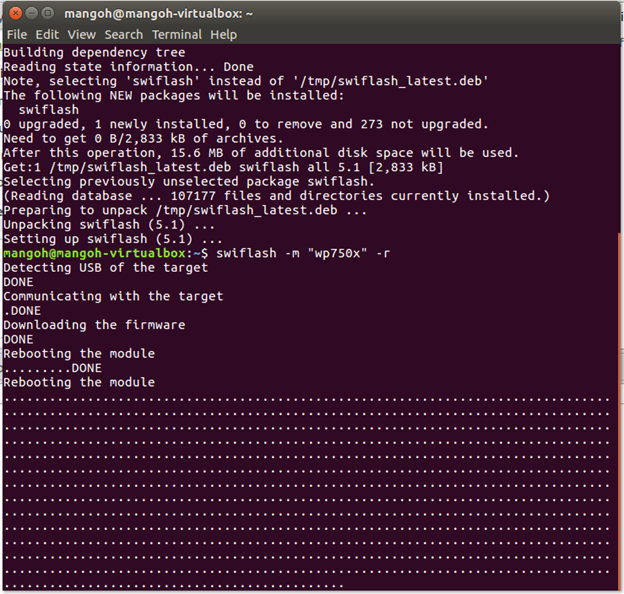This screenshot has width=624, height=594.
Task: Maximize the terminal window
Action: click(x=48, y=14)
